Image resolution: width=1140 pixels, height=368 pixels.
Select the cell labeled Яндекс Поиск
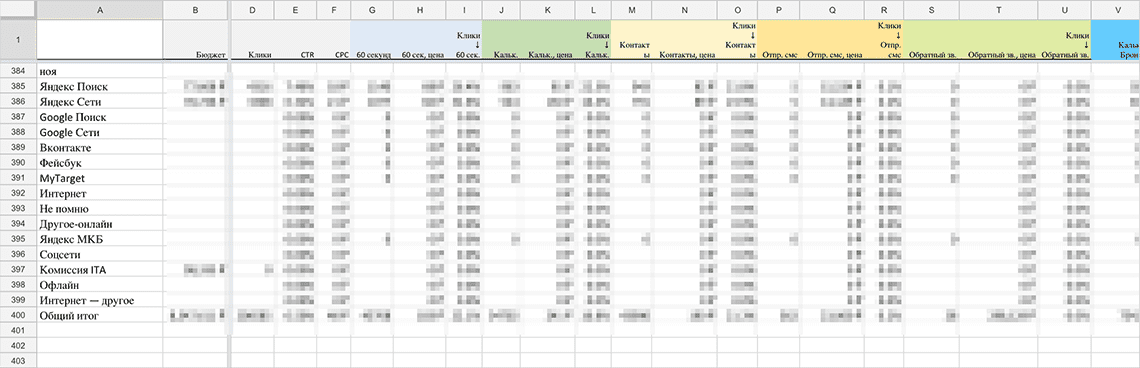click(100, 87)
